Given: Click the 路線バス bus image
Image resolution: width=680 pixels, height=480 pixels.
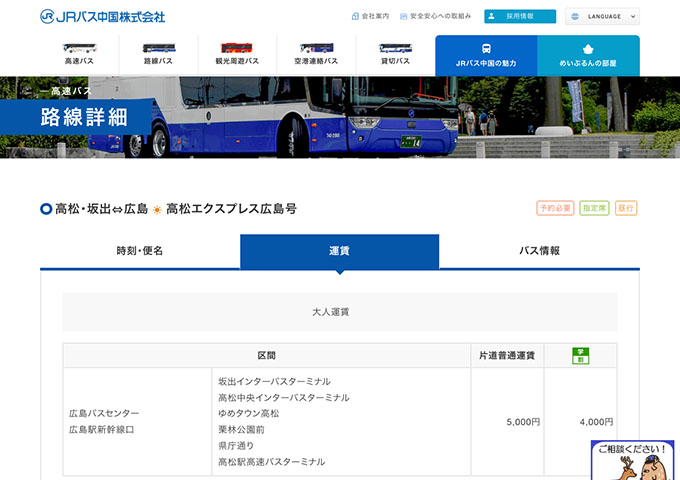Looking at the screenshot, I should [x=159, y=48].
